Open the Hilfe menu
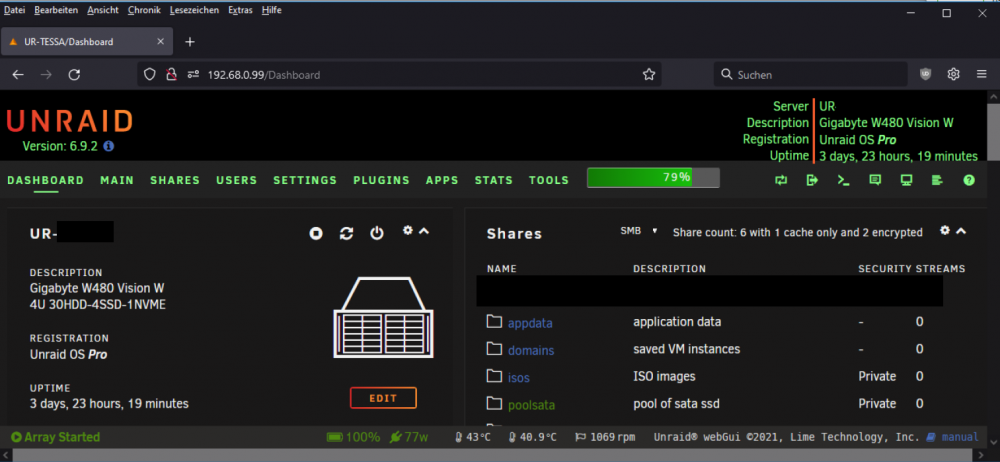This screenshot has height=462, width=1000. [272, 10]
